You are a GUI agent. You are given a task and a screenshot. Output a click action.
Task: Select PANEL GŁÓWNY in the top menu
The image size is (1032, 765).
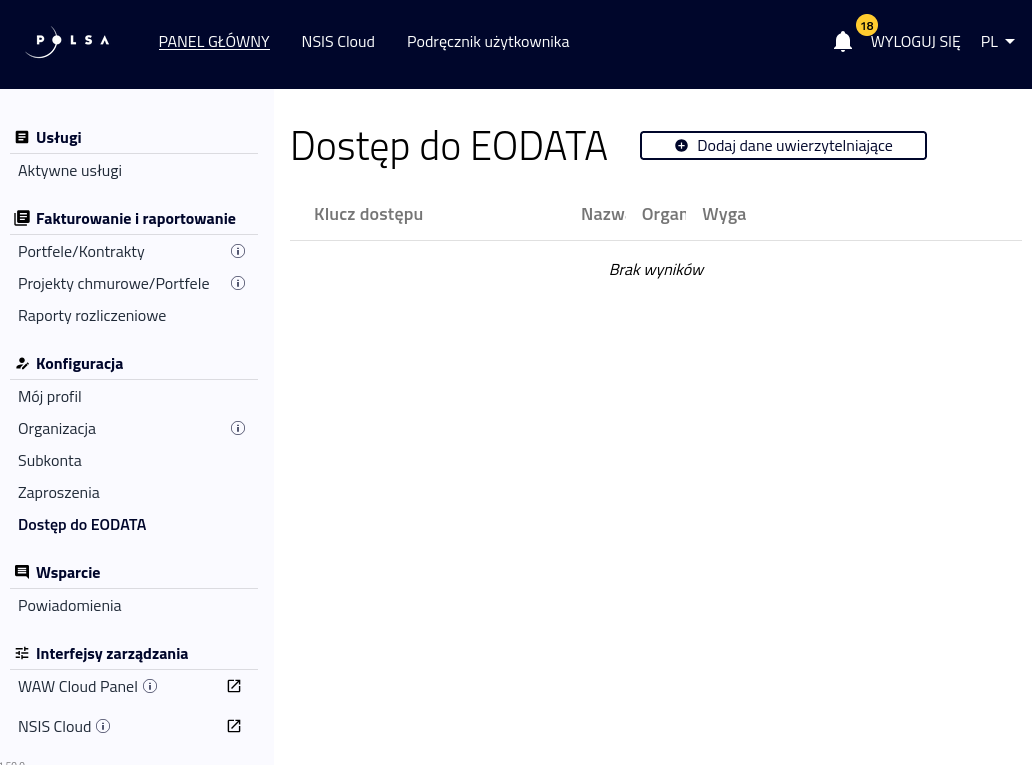[x=214, y=41]
